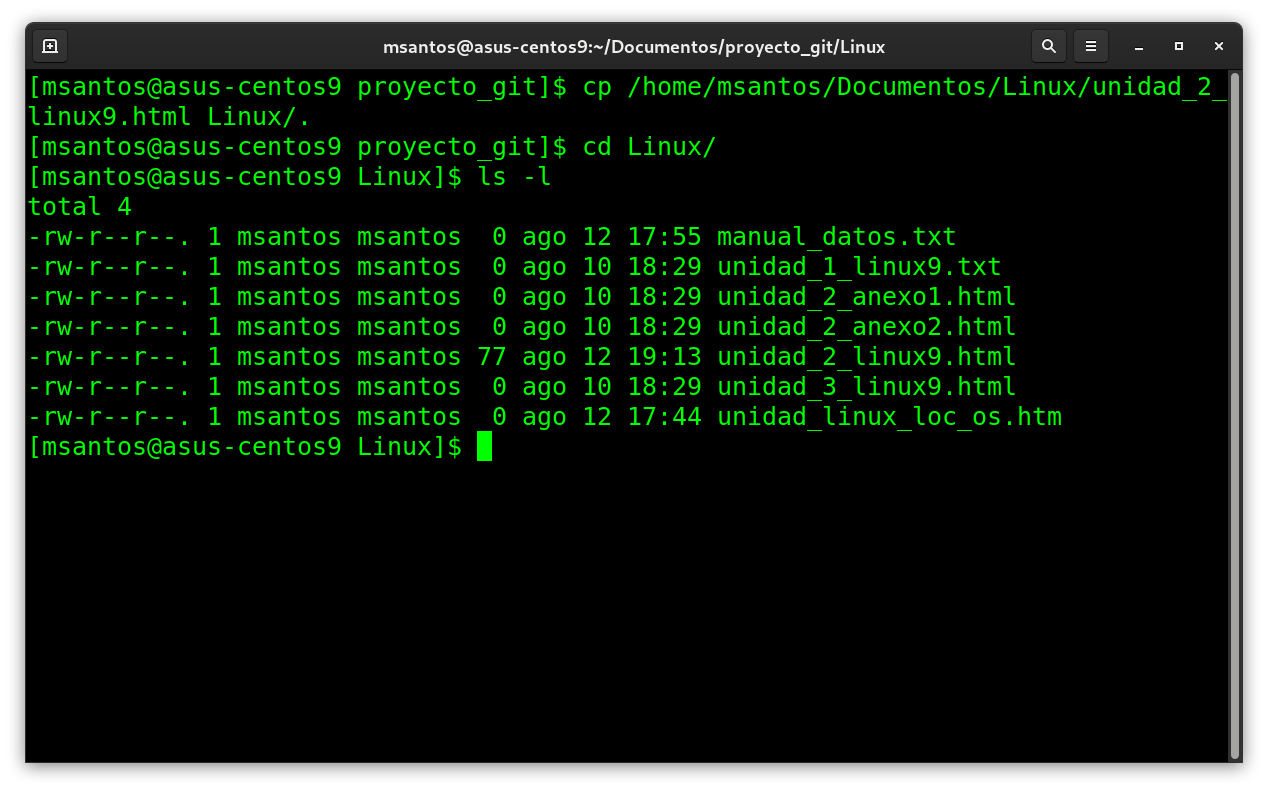1268x791 pixels.
Task: Minimize the terminal window
Action: pos(1138,46)
